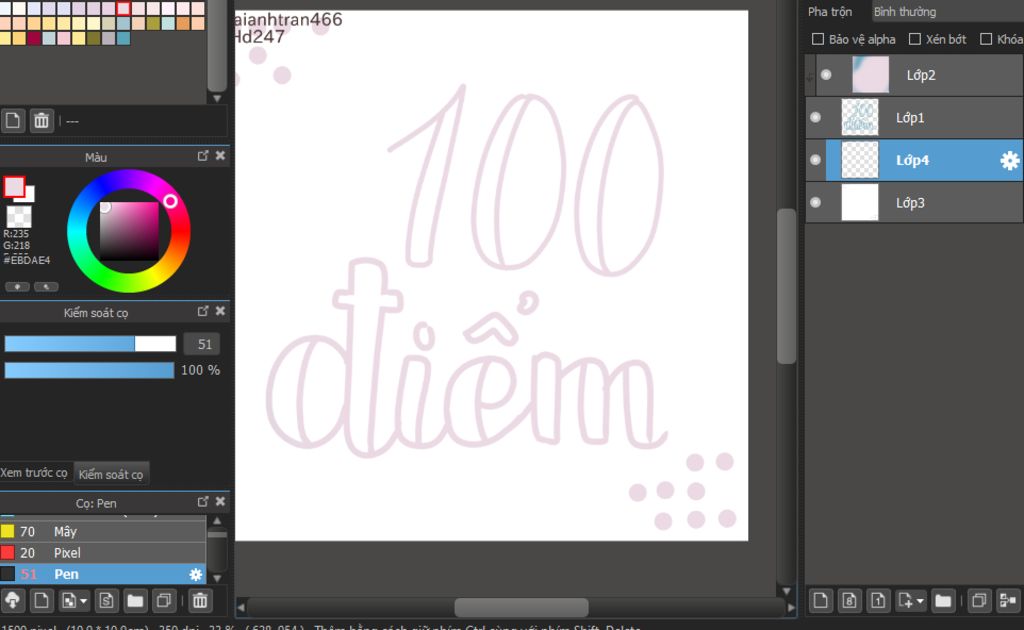
Task: Select the Lớp2 layer
Action: point(920,74)
